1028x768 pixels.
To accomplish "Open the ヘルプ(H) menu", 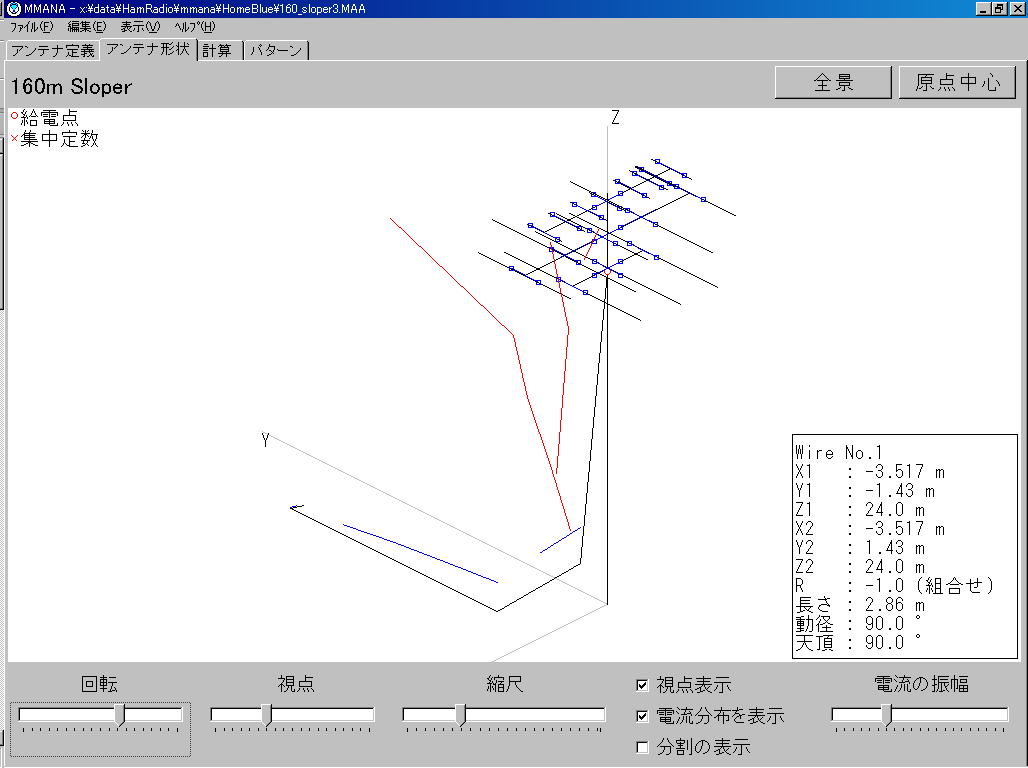I will [x=194, y=27].
